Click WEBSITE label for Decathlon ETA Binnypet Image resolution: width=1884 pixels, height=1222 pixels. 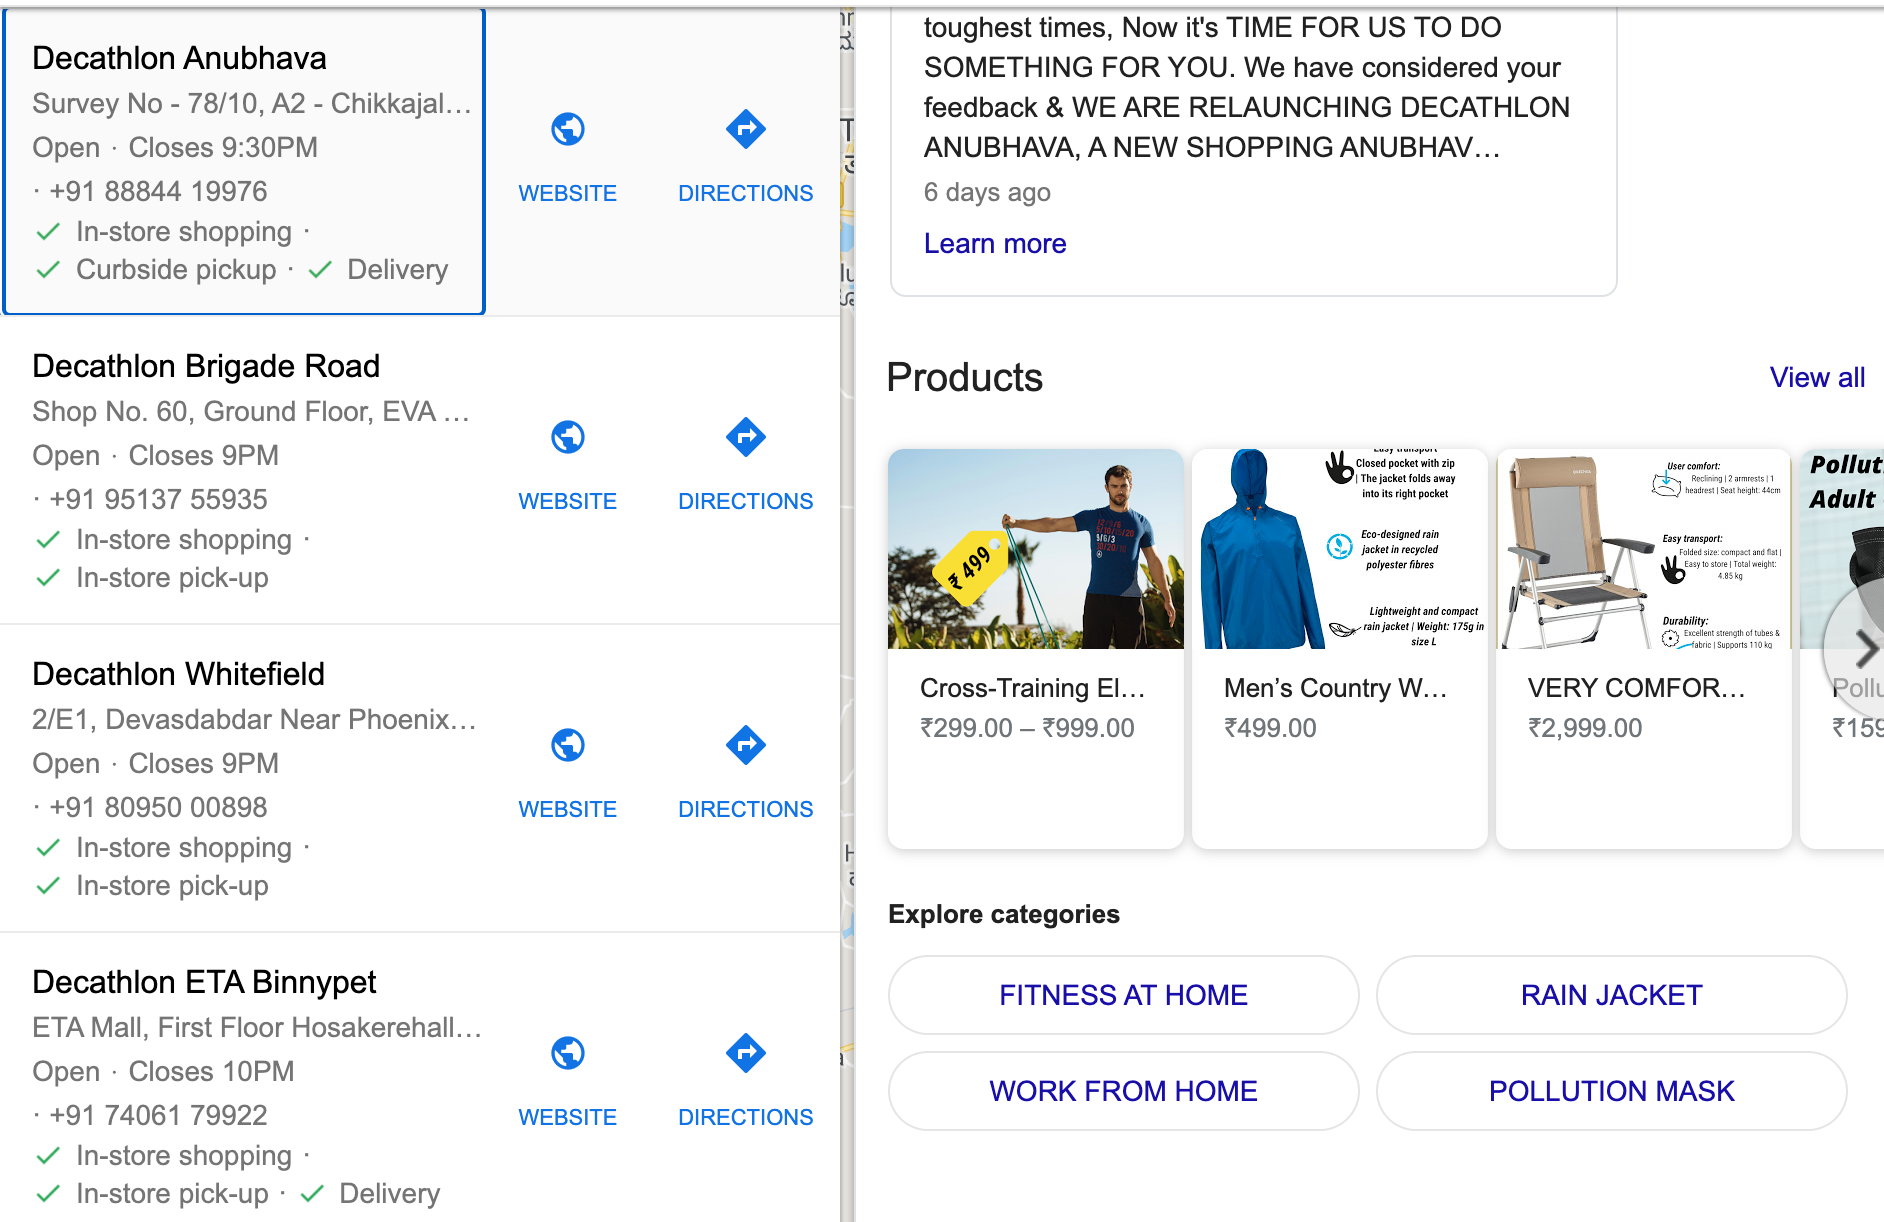point(567,1117)
